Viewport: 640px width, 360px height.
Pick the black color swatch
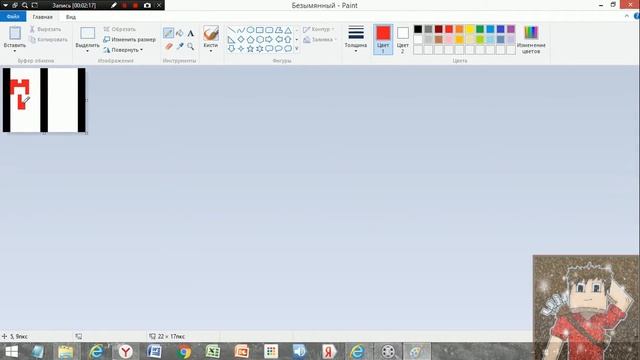pos(418,29)
